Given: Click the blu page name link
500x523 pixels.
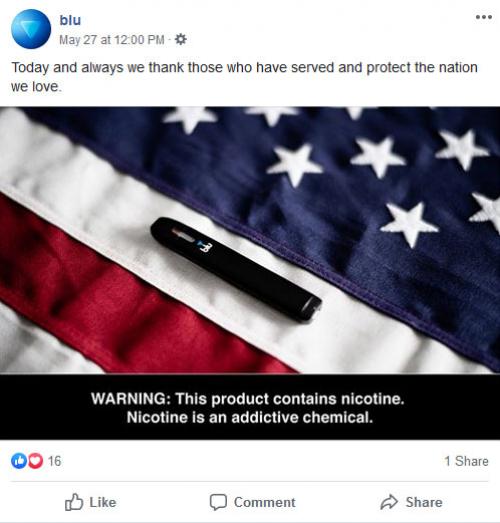Looking at the screenshot, I should (x=70, y=20).
